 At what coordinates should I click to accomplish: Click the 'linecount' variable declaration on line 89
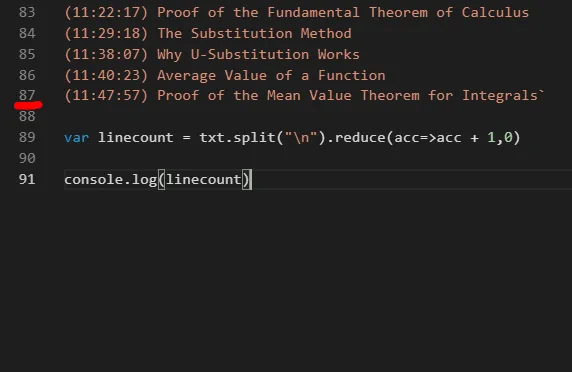coord(135,138)
